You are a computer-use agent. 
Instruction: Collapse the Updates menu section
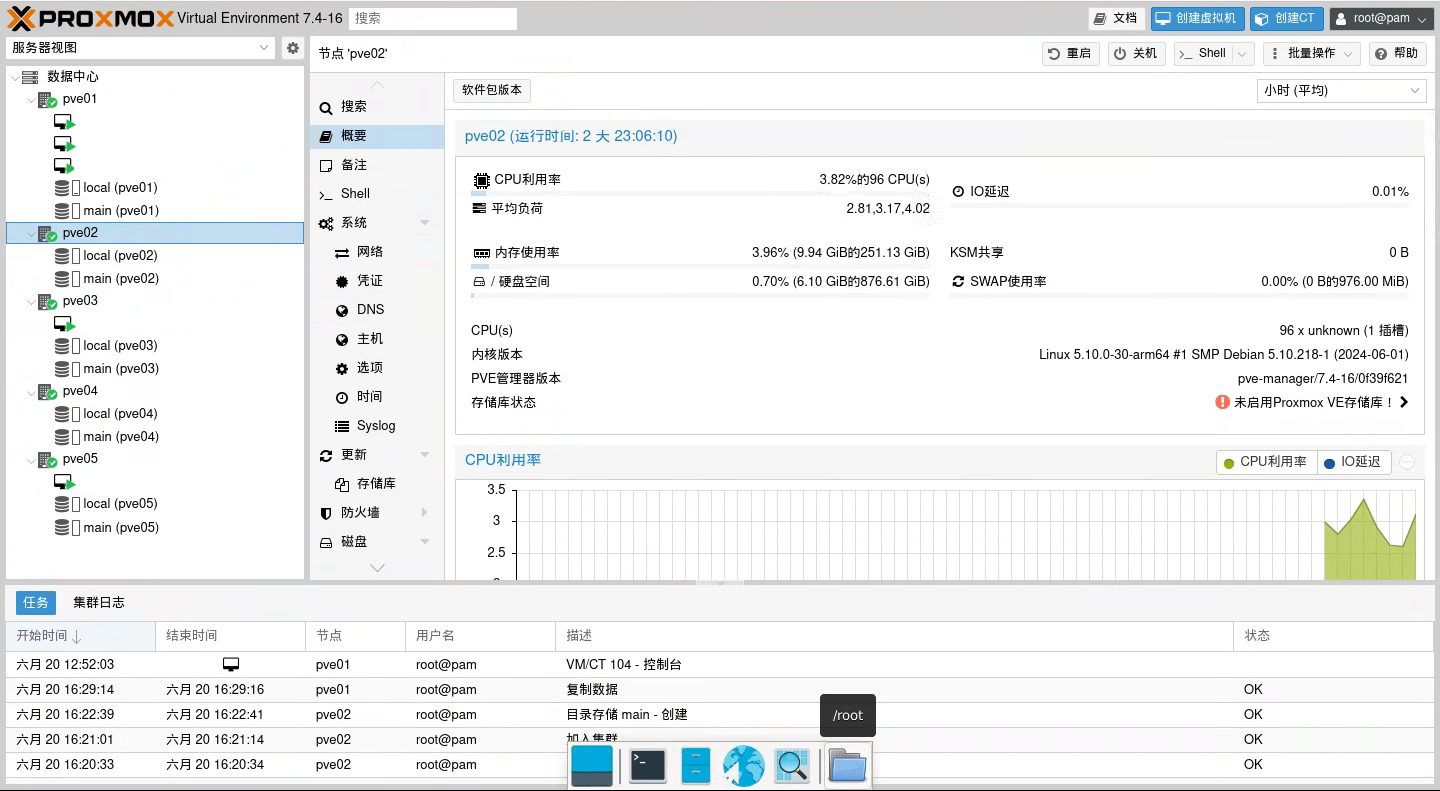point(424,455)
